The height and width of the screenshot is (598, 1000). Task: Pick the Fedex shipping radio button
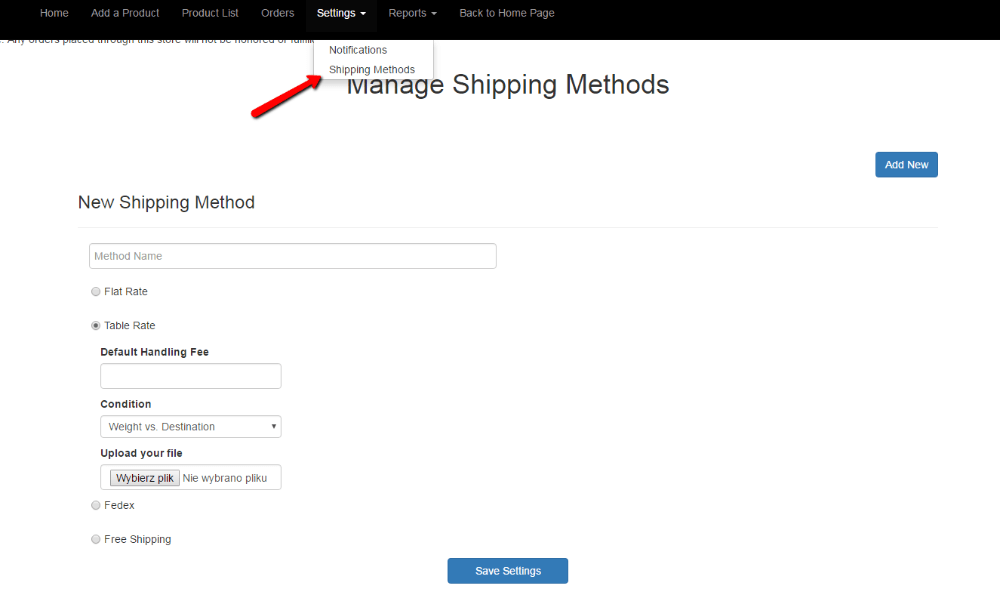(96, 506)
